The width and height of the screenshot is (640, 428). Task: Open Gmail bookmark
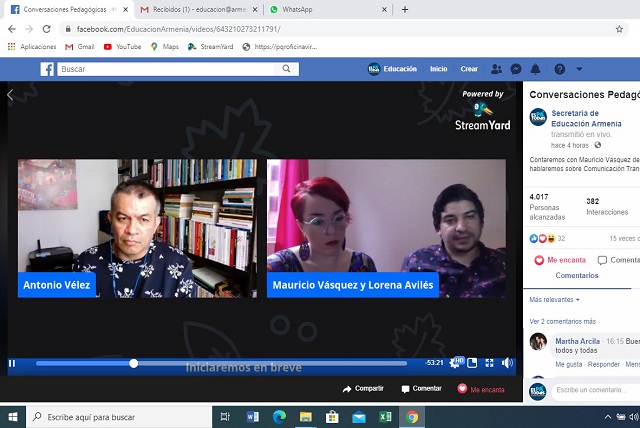coord(80,47)
